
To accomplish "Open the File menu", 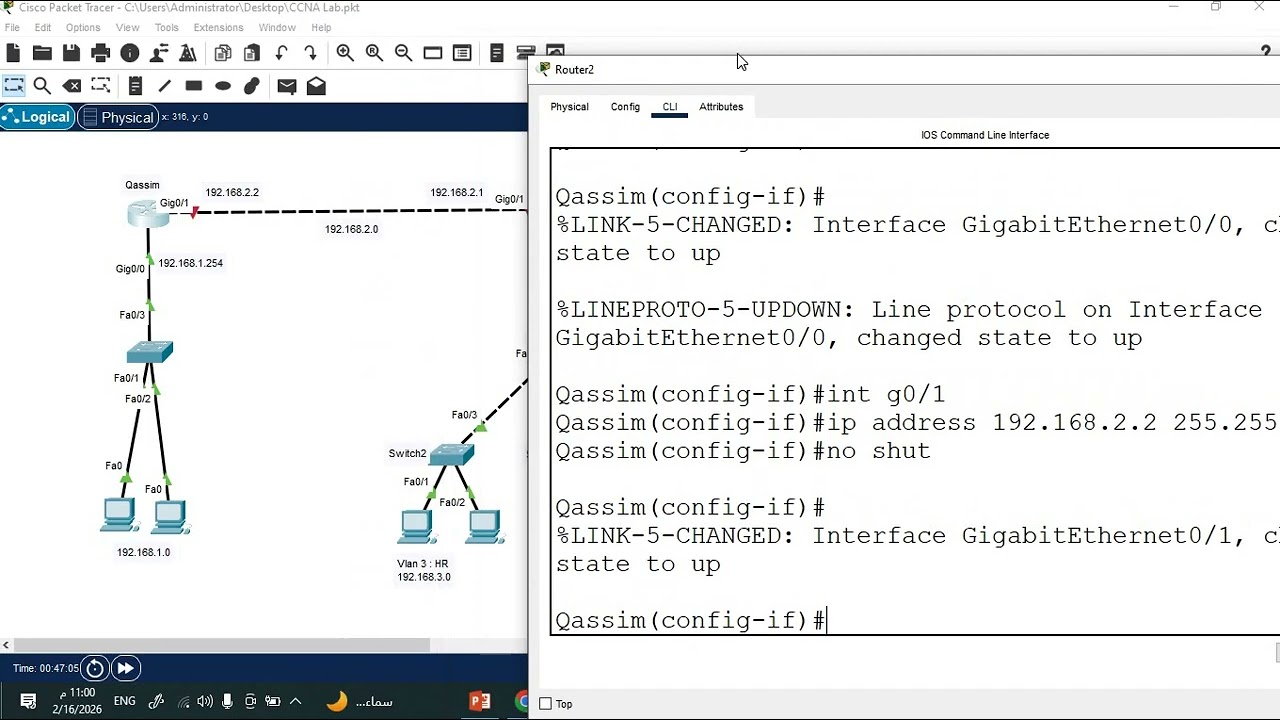I will point(12,28).
